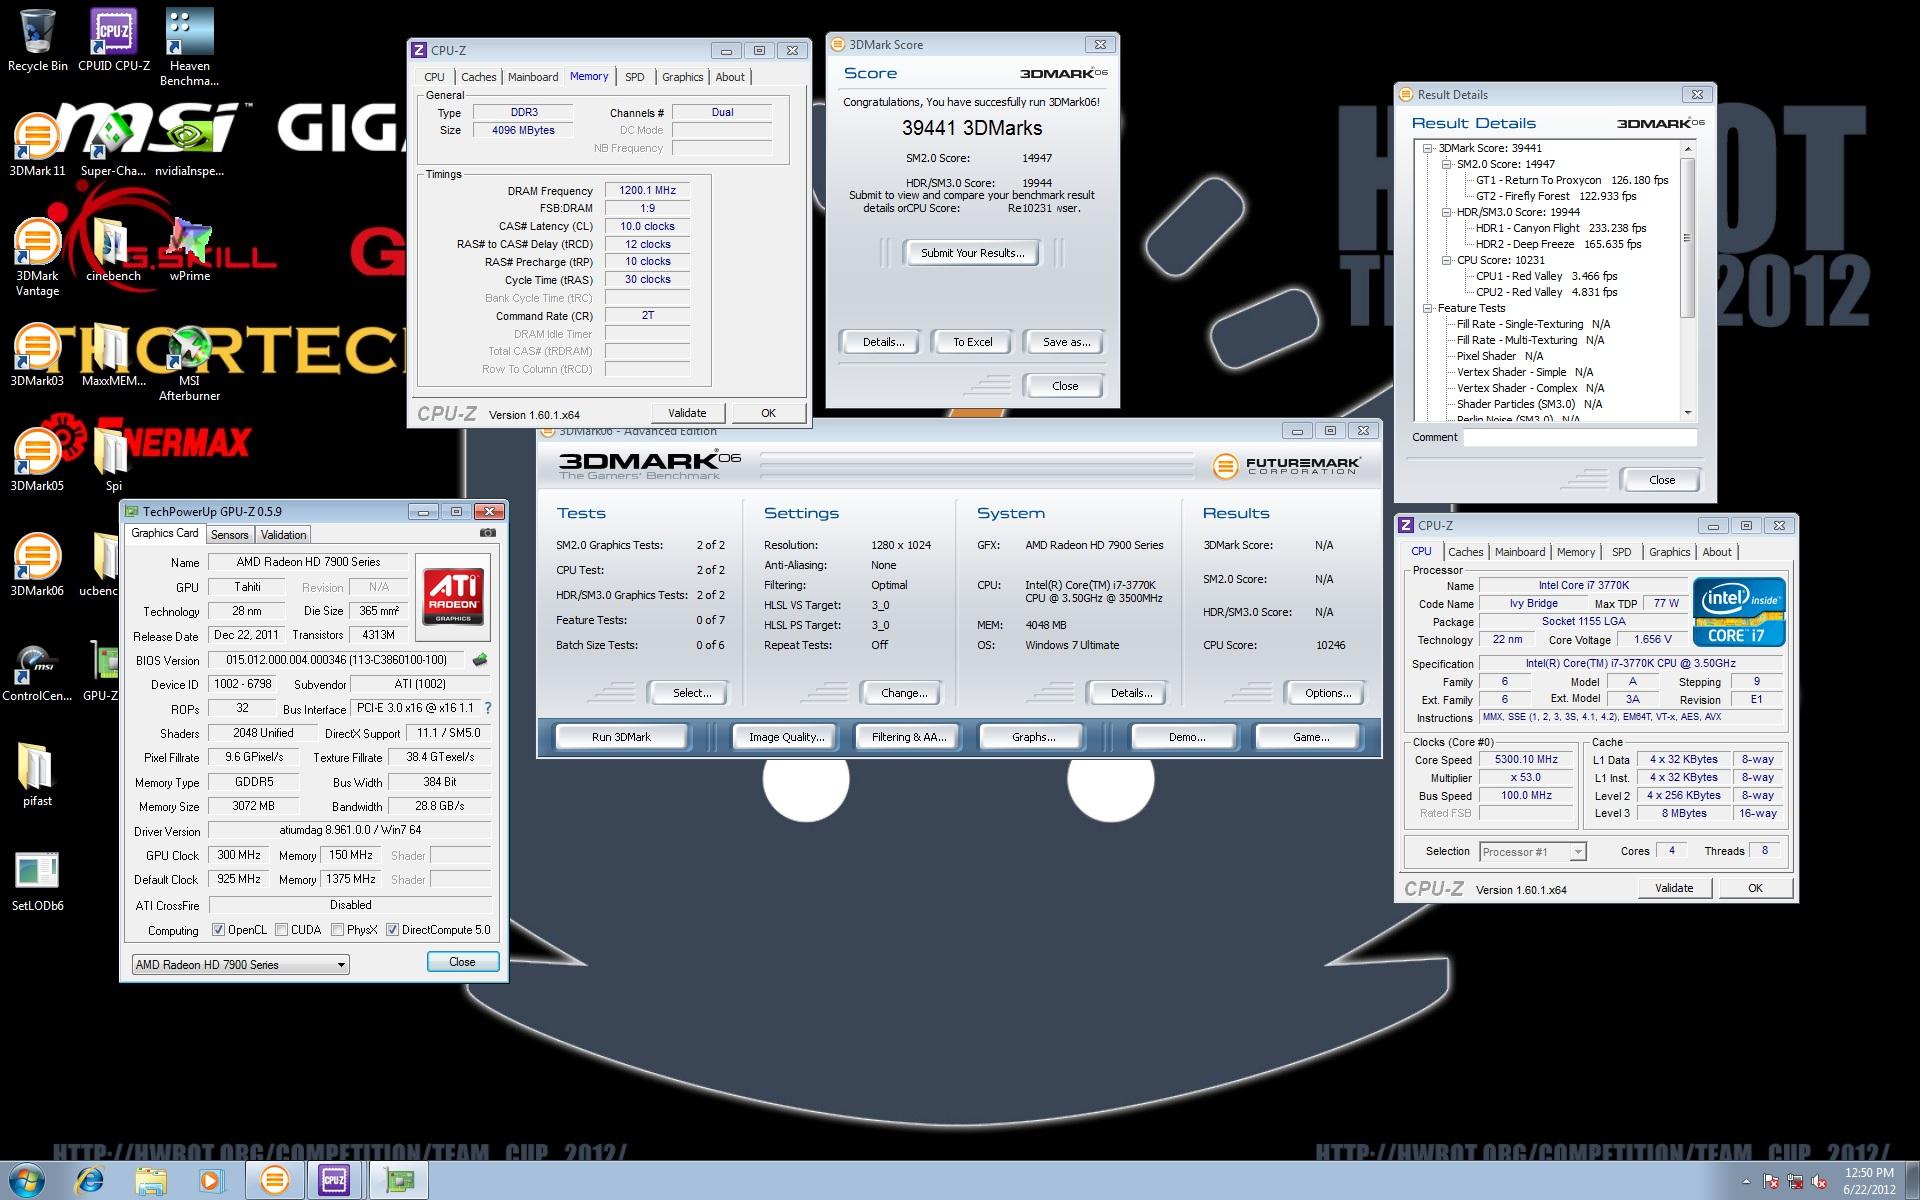
Task: Toggle the PhysX checkbox in GPU-Z
Action: point(337,930)
